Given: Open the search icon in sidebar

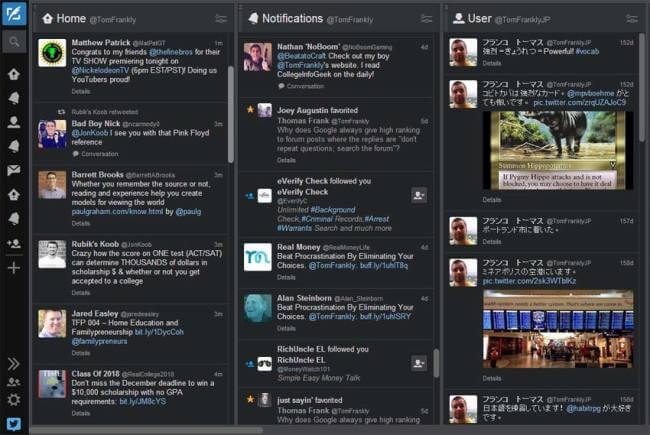Looking at the screenshot, I should pyautogui.click(x=14, y=41).
